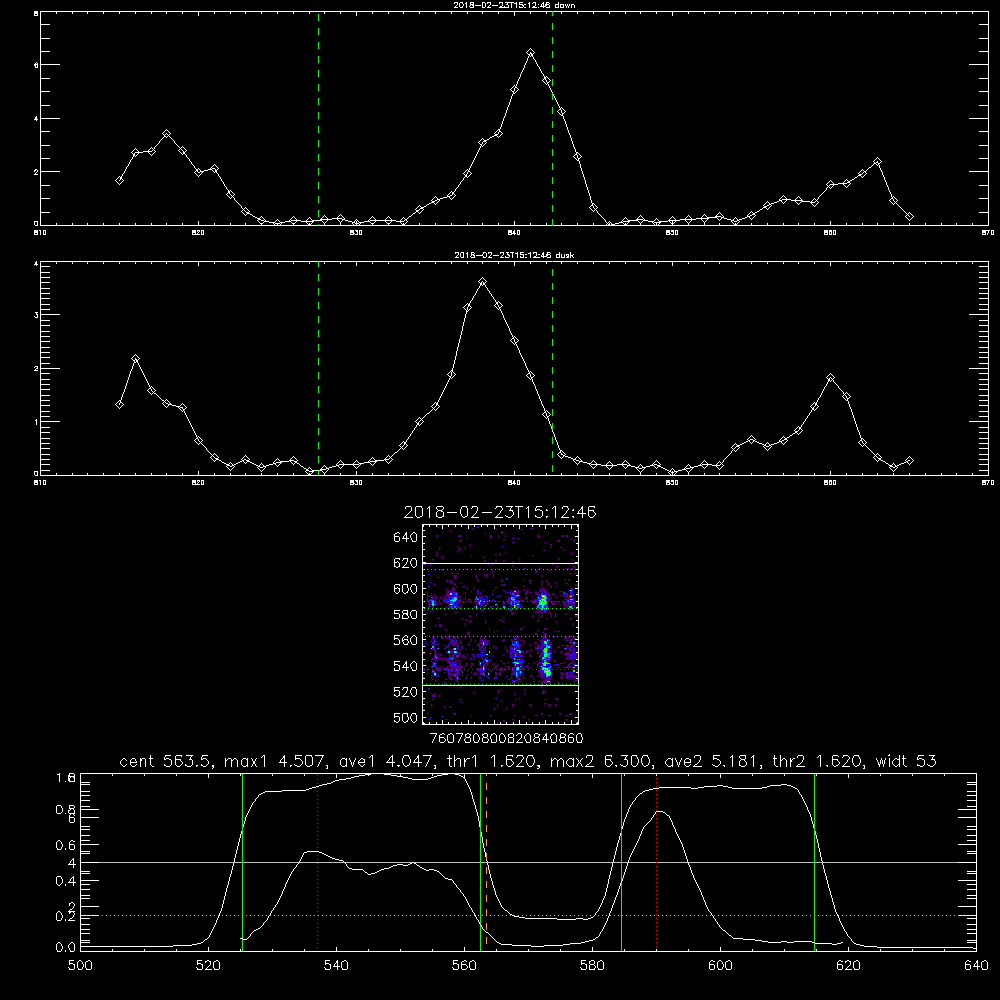Click the 'thr2 1.620' value
1000x1000 pixels.
tap(816, 761)
